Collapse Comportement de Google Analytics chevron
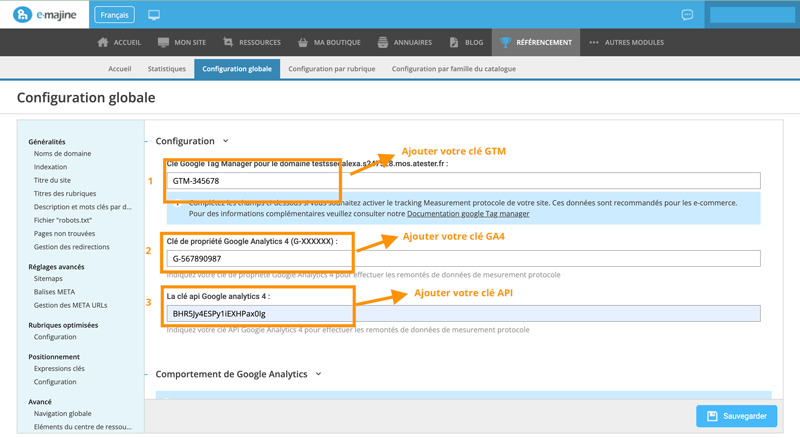Image resolution: width=800 pixels, height=438 pixels. (x=318, y=374)
